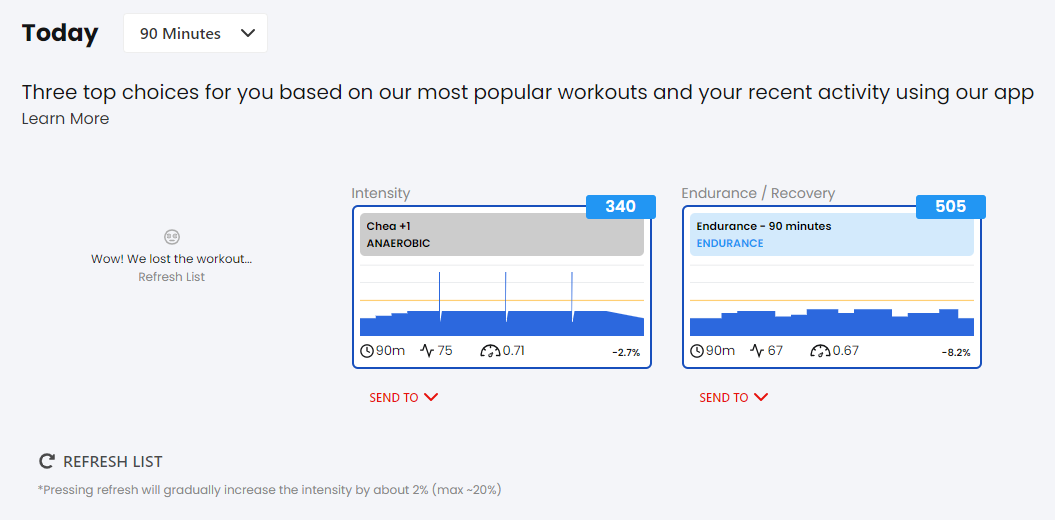Open the 90 Minutes duration dropdown
The height and width of the screenshot is (520, 1055).
[x=195, y=33]
